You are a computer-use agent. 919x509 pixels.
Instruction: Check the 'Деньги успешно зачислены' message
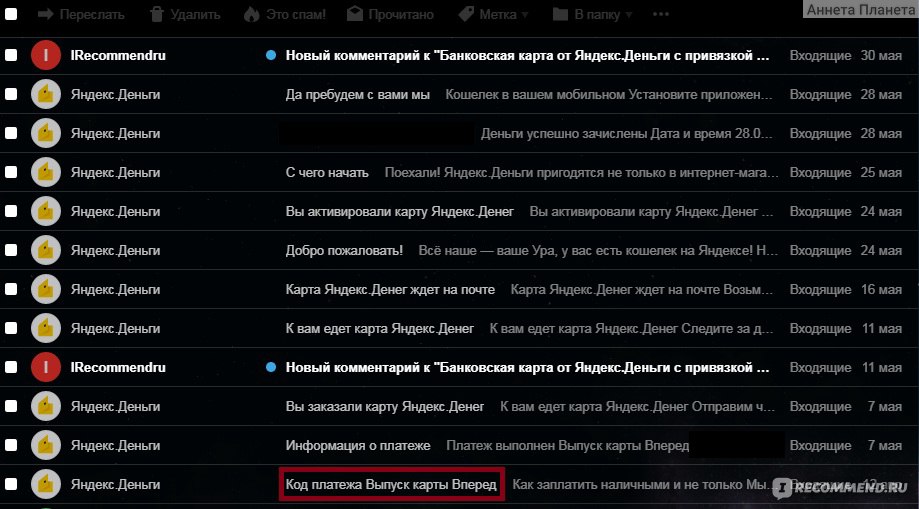[x=11, y=134]
